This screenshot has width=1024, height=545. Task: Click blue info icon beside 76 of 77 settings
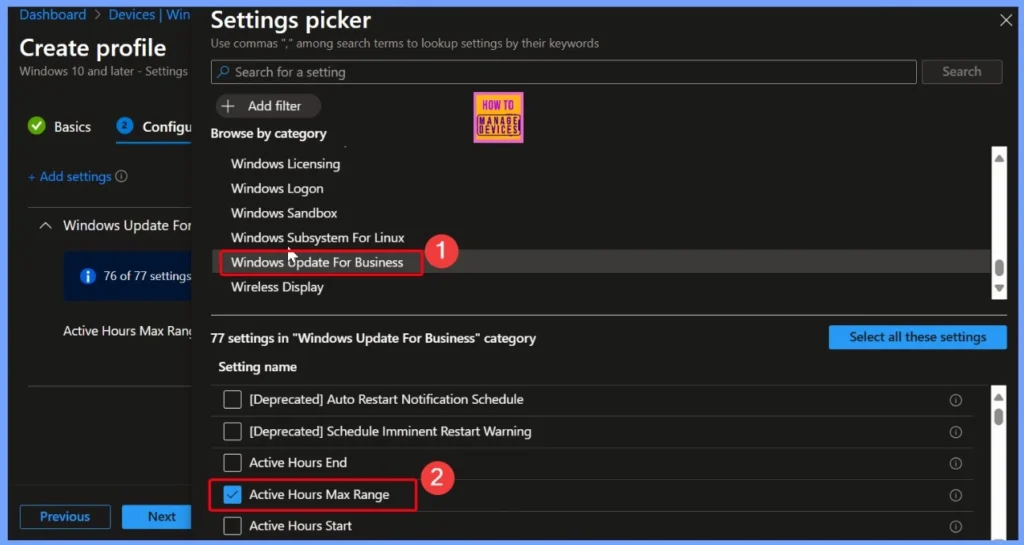click(x=88, y=276)
